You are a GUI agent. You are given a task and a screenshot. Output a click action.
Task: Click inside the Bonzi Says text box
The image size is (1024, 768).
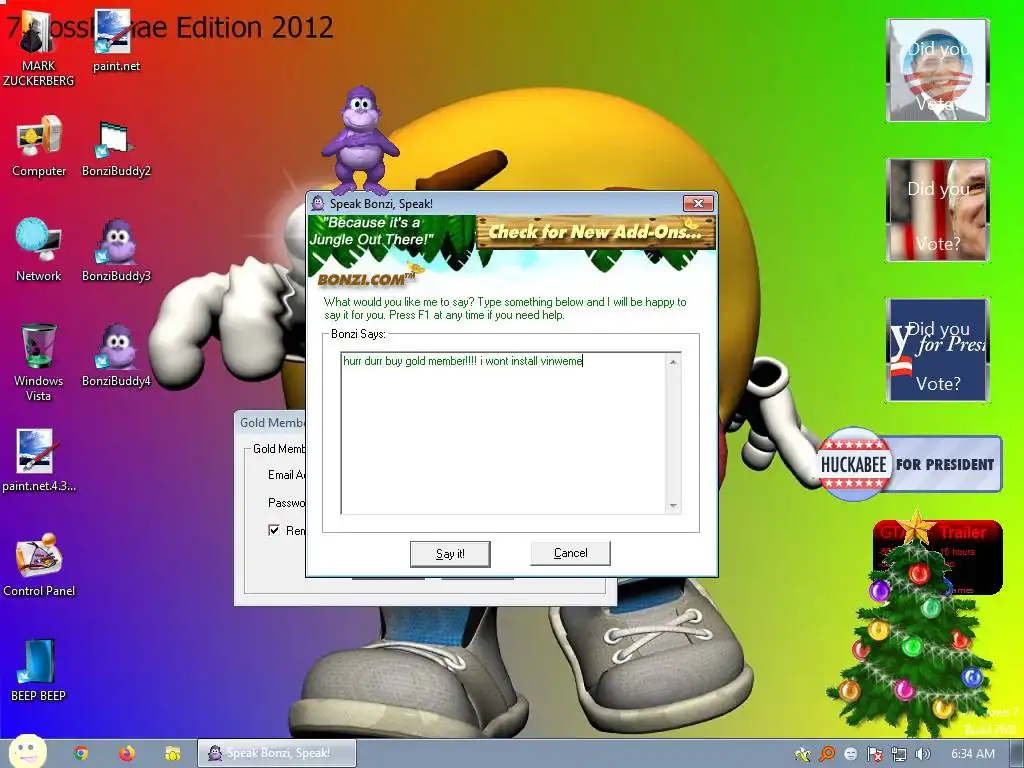tap(504, 434)
